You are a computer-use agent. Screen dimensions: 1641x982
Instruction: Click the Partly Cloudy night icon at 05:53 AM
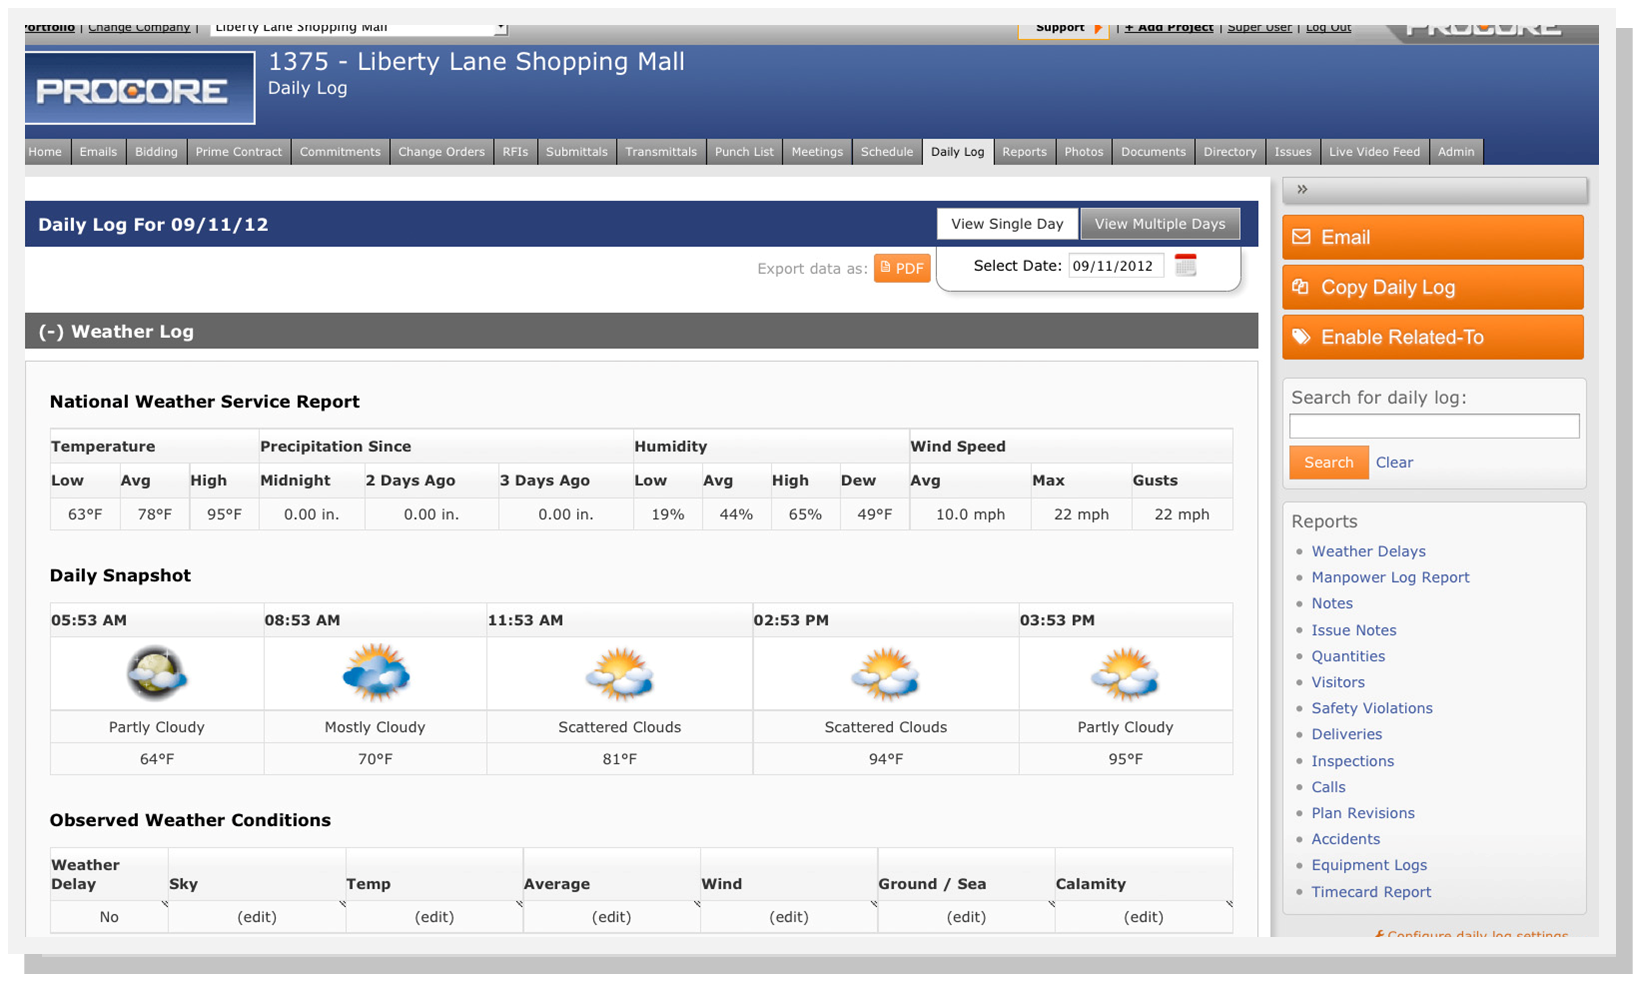156,673
